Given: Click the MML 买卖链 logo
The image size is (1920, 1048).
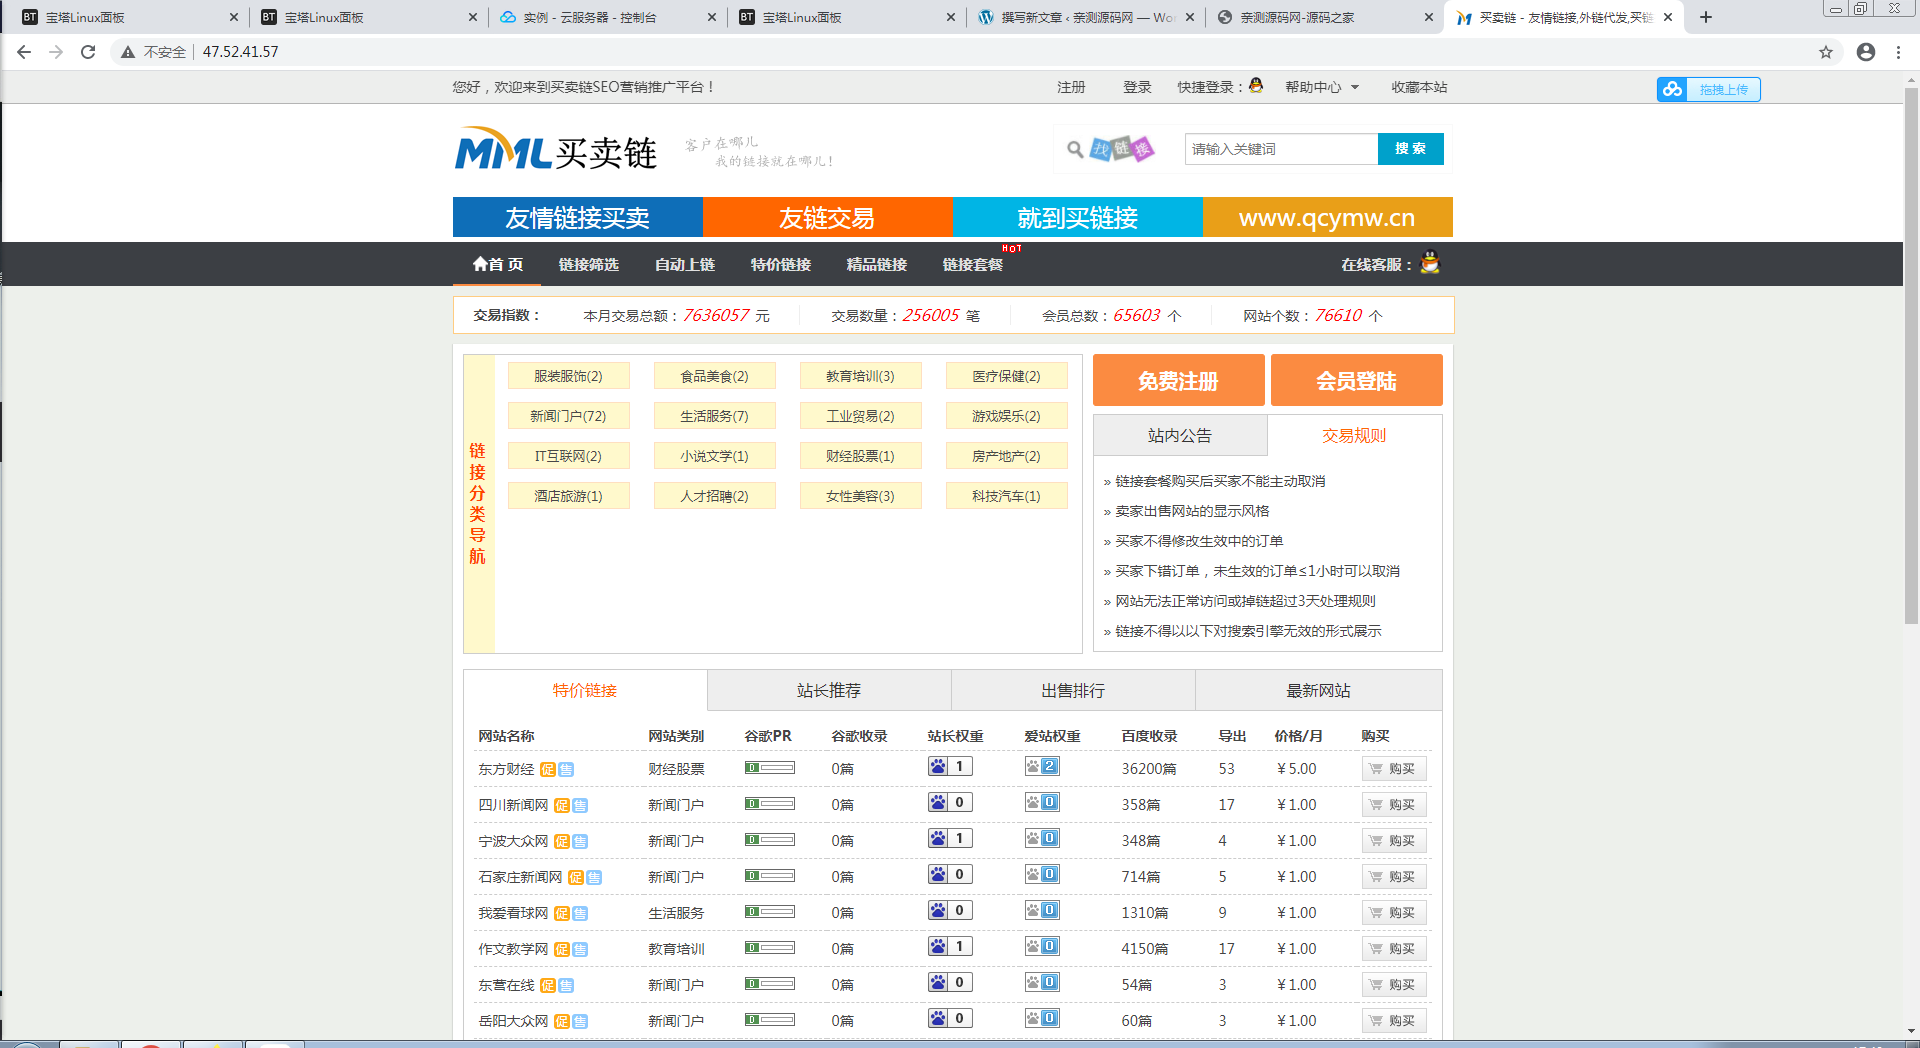Looking at the screenshot, I should 555,149.
